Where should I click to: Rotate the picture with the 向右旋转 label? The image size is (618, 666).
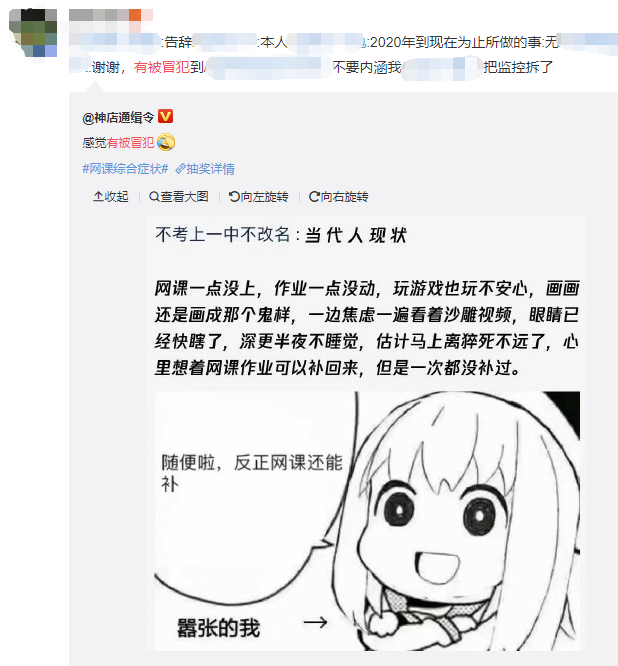344,197
